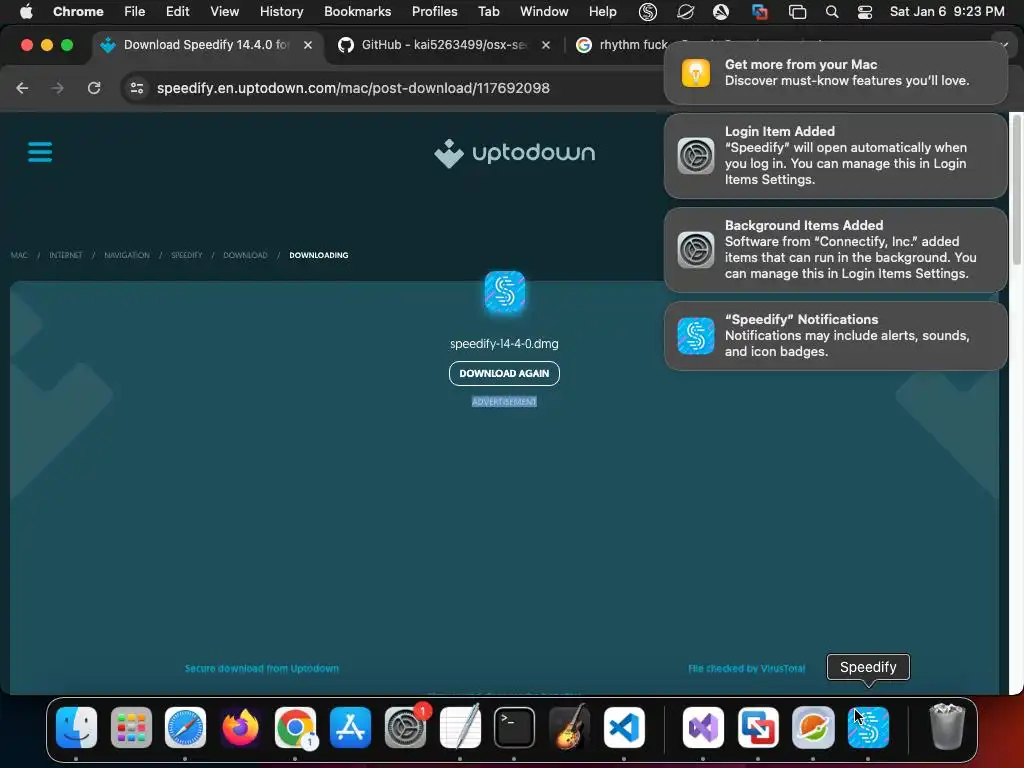Open TextEdit from the Dock
The image size is (1024, 768).
point(460,727)
